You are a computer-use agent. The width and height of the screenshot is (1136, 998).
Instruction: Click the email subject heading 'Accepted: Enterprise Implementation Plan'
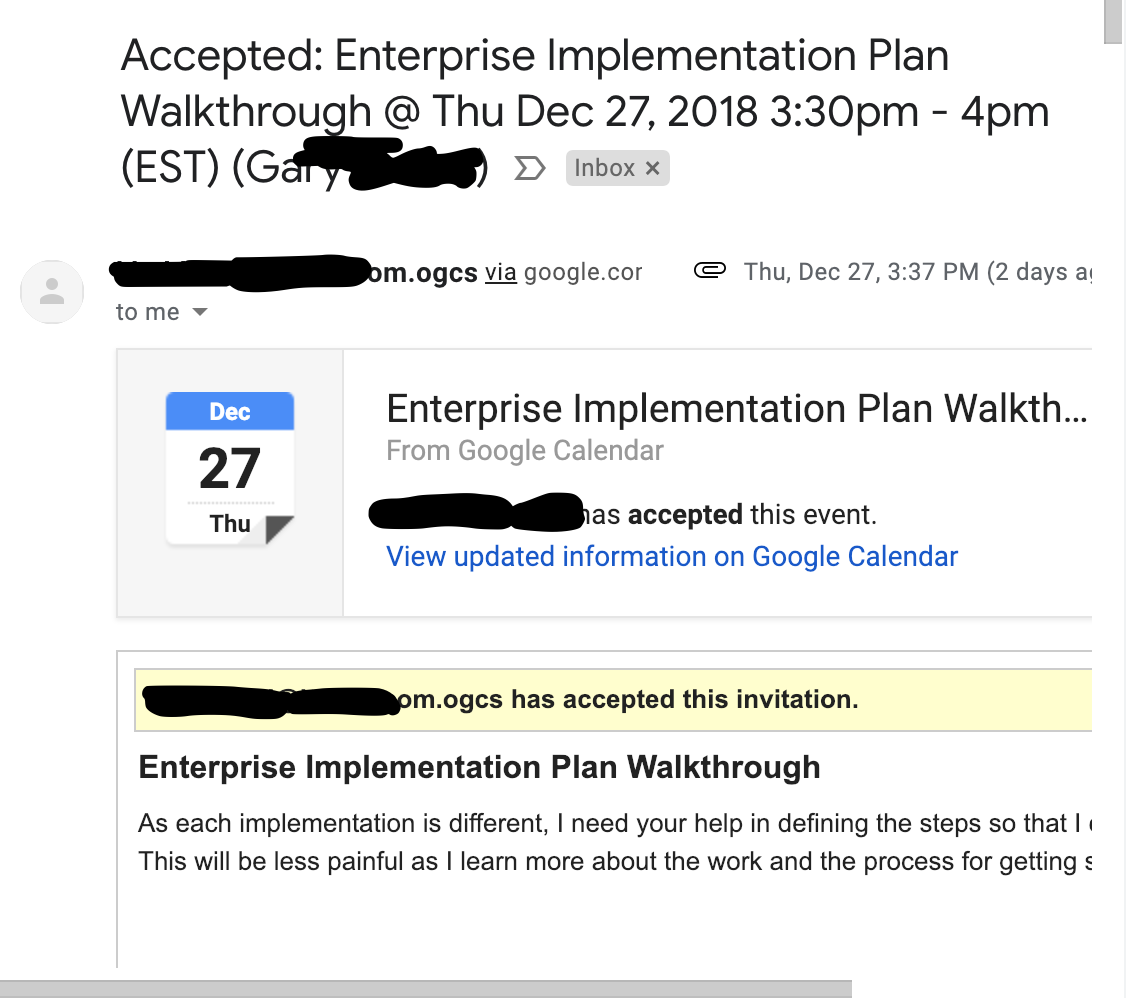[x=535, y=56]
